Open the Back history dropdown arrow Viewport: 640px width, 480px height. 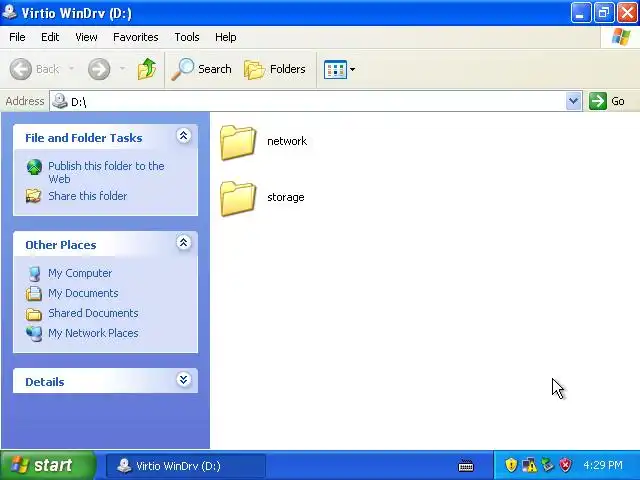point(71,69)
